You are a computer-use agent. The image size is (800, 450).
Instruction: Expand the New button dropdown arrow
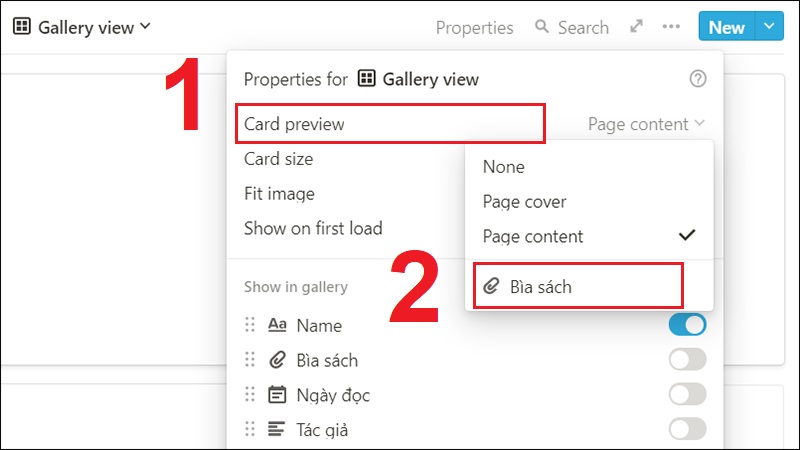(x=768, y=27)
